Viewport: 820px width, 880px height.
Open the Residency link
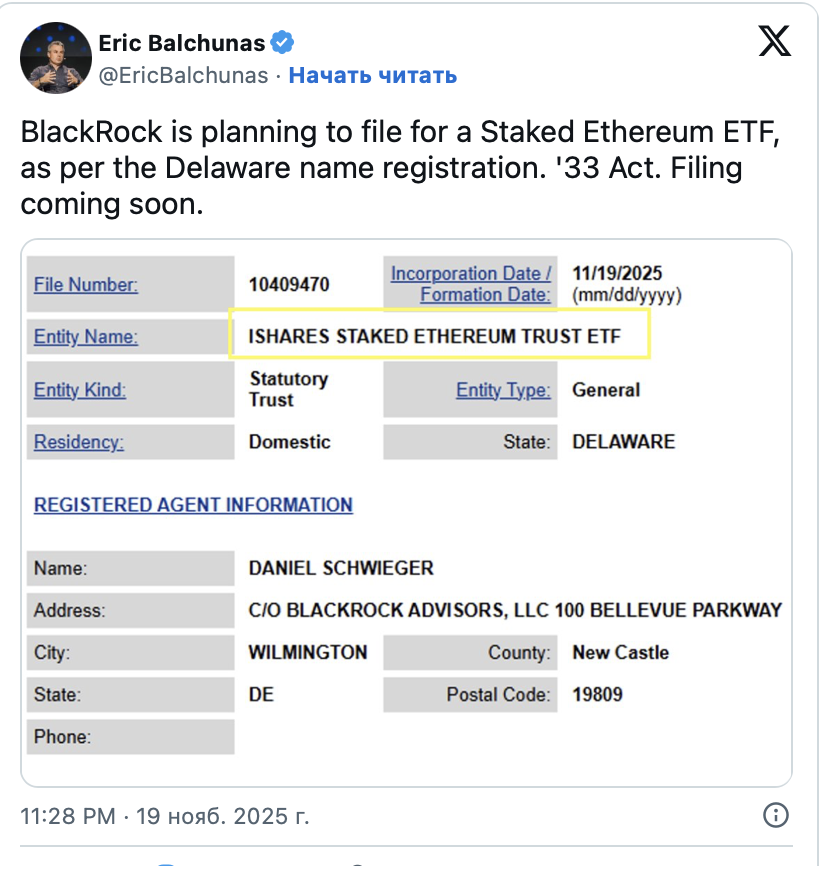tap(79, 442)
